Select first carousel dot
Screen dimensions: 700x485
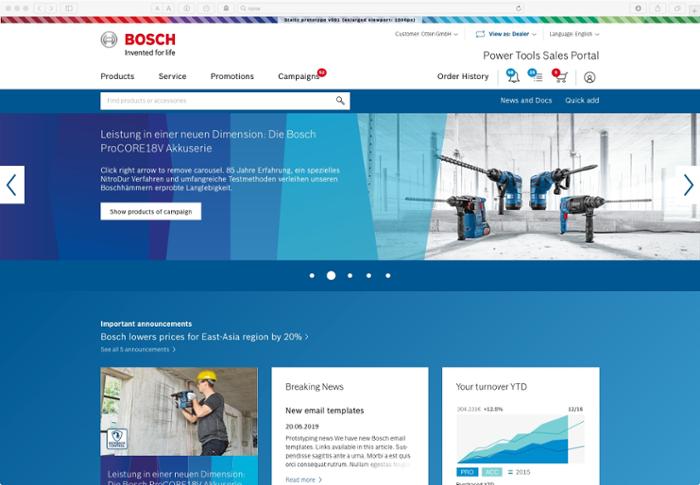[312, 276]
